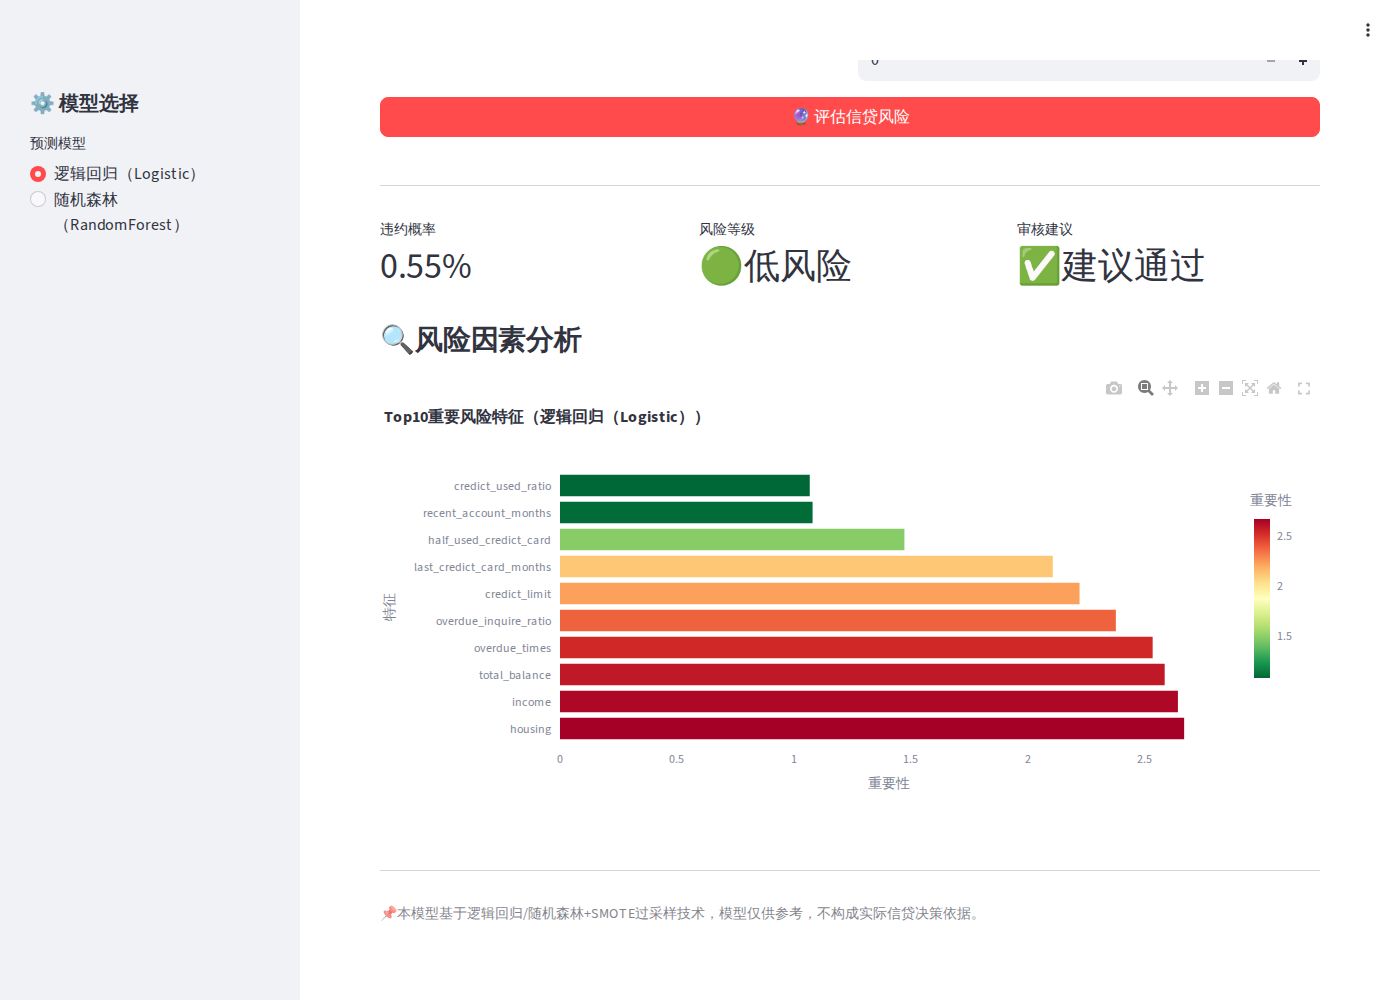View the chart in fullscreen
The height and width of the screenshot is (1000, 1400).
tap(1304, 388)
